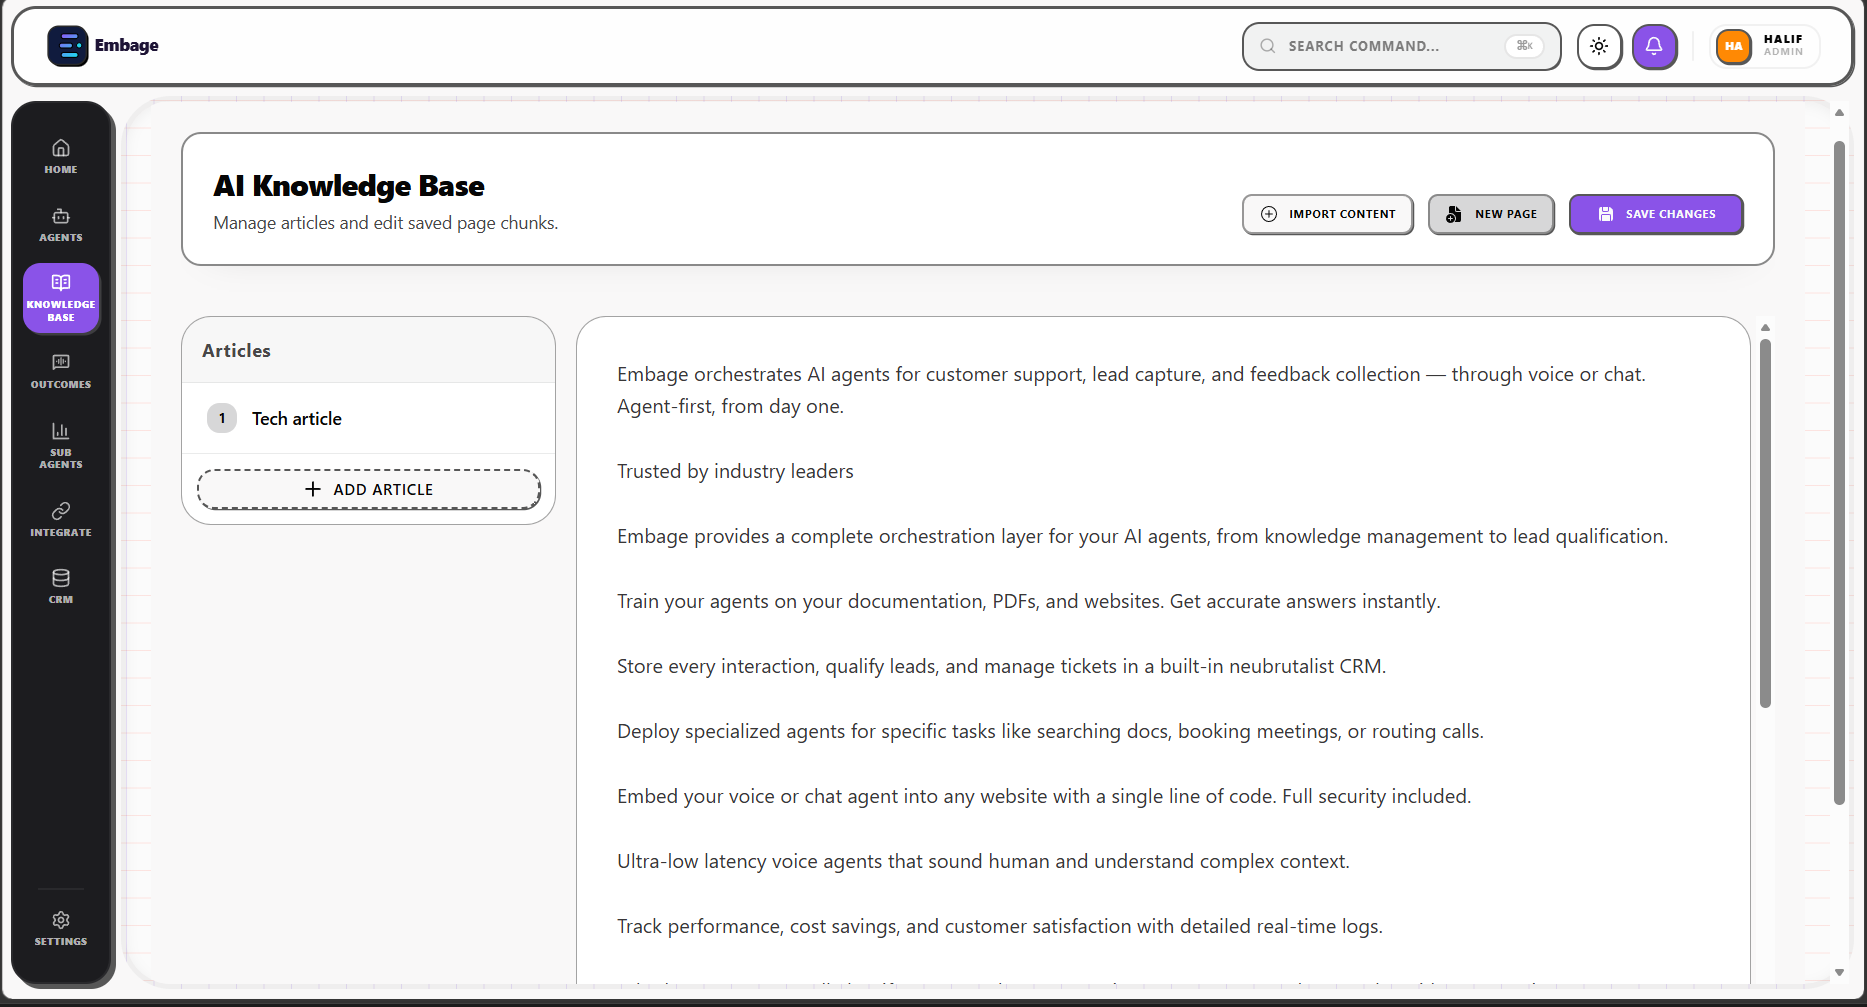Image resolution: width=1867 pixels, height=1007 pixels.
Task: Click the ⌘K shortcut badge
Action: coord(1524,46)
